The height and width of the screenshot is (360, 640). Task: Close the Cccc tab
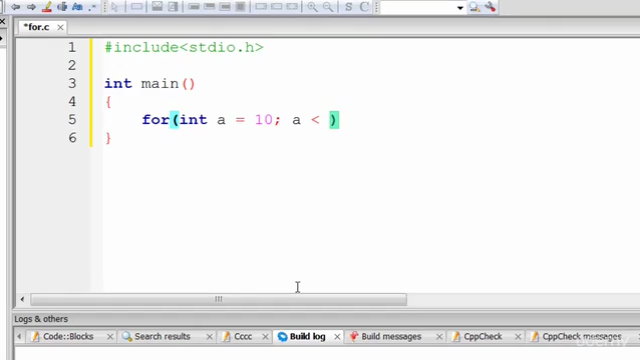point(265,337)
